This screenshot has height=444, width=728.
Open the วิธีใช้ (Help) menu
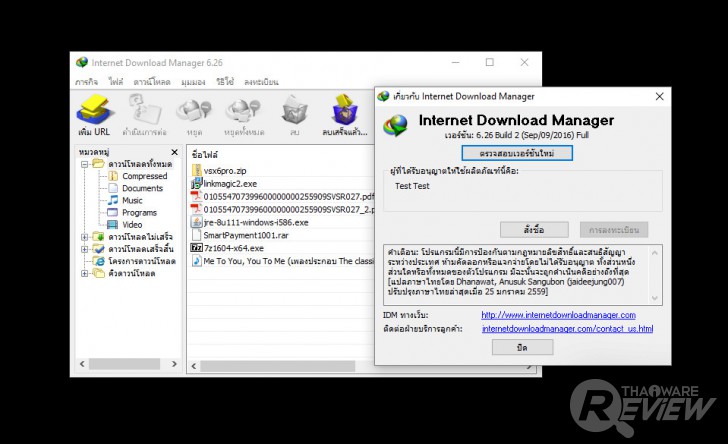point(225,82)
